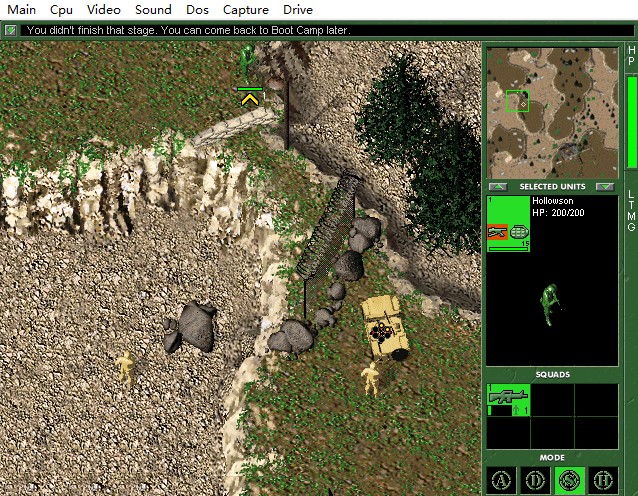Viewport: 638px width, 496px height.
Task: Click the soldier portrait in unit panel
Action: coord(551,304)
